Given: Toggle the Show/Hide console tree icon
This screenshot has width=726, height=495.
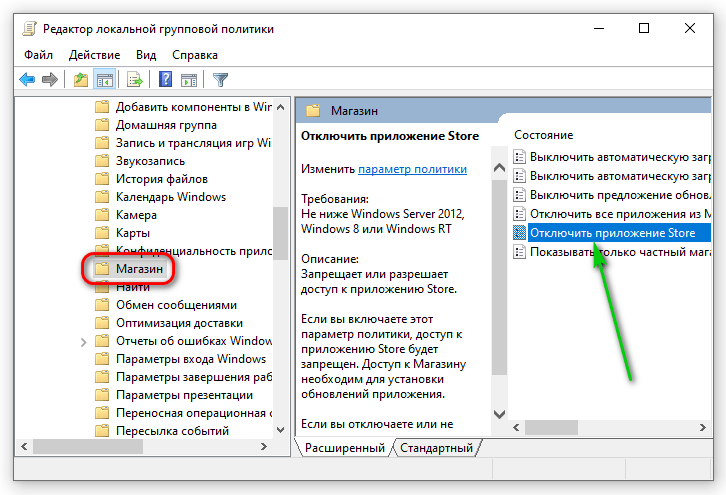Looking at the screenshot, I should click(x=105, y=80).
